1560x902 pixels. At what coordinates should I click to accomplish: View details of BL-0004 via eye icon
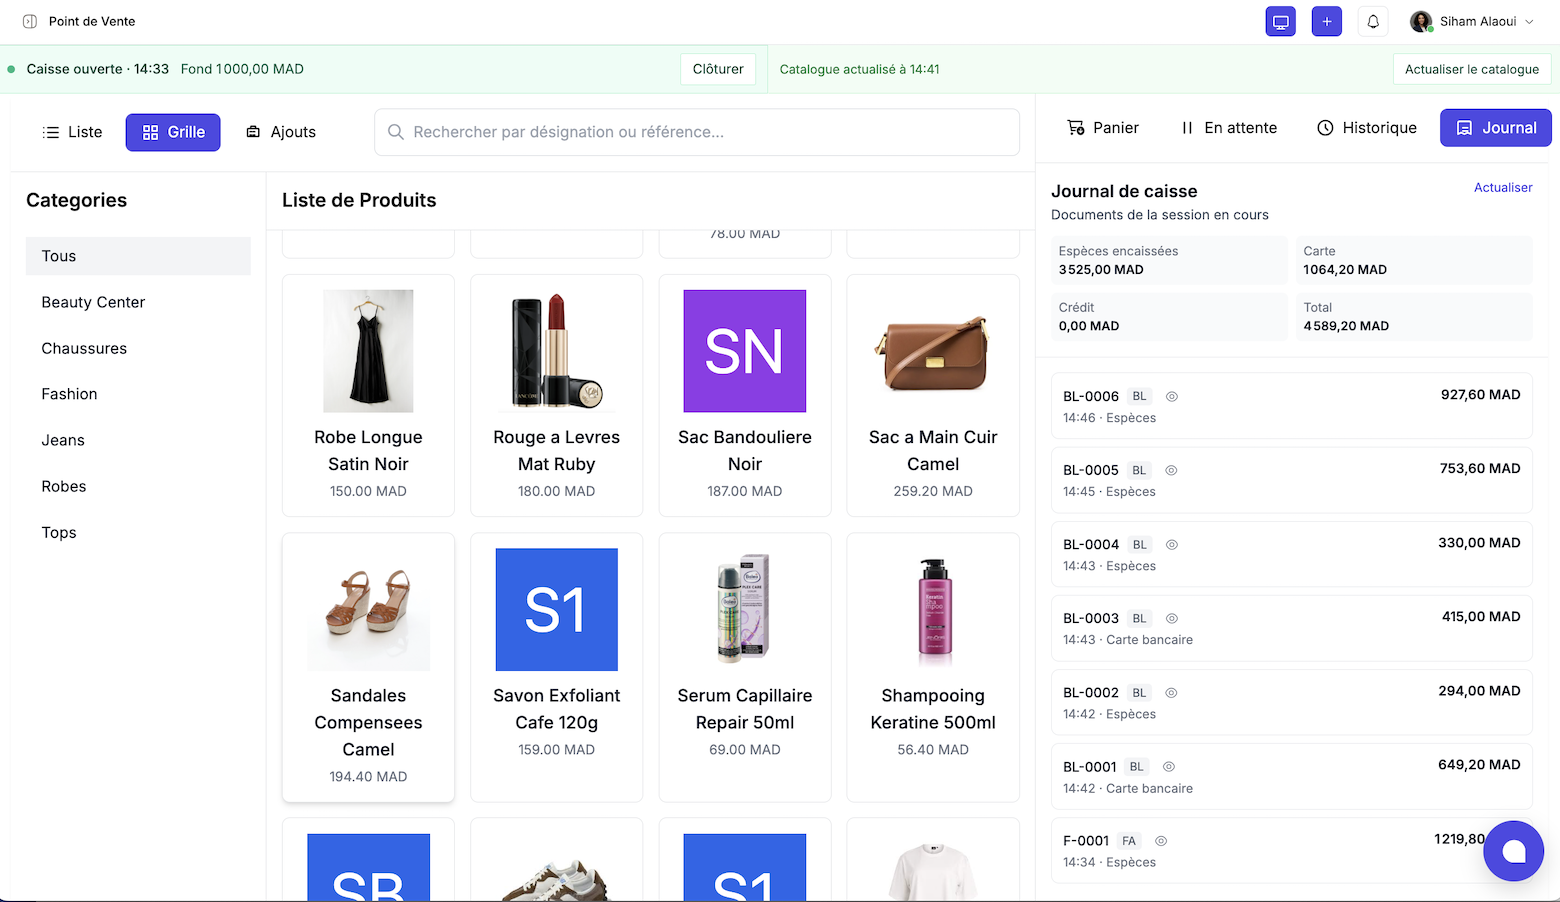click(x=1172, y=545)
